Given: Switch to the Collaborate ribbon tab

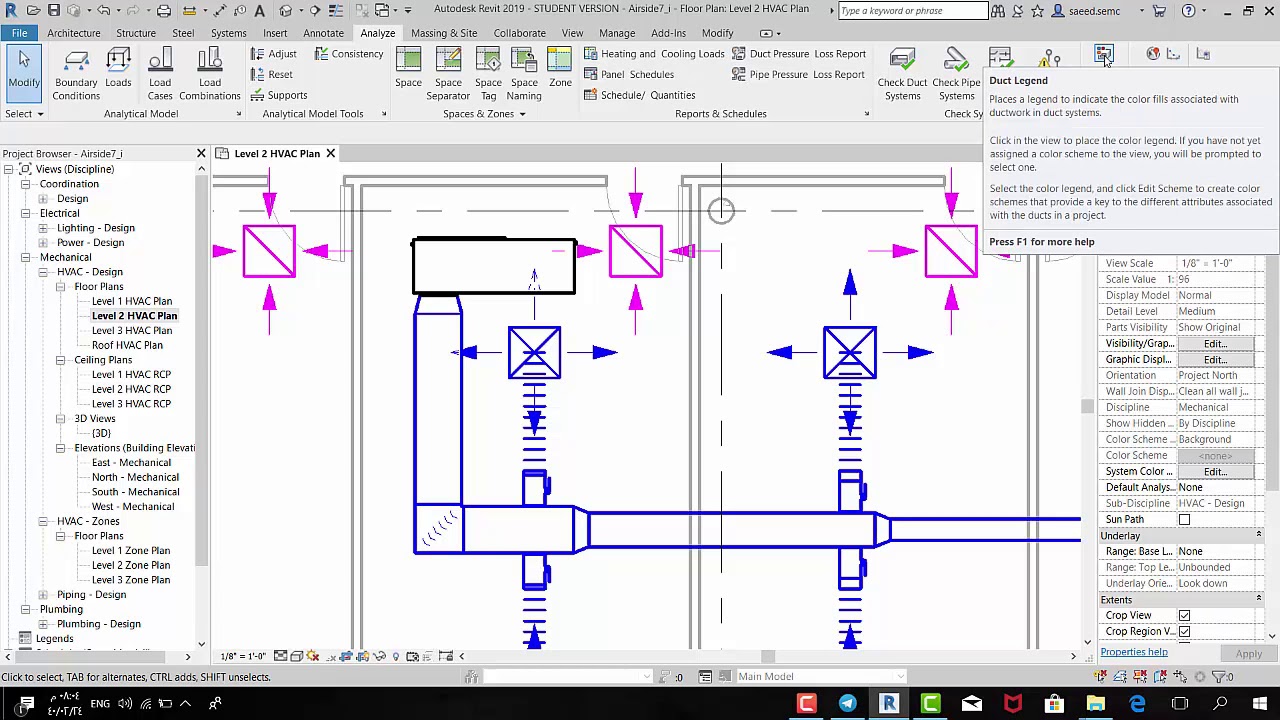Looking at the screenshot, I should point(519,33).
